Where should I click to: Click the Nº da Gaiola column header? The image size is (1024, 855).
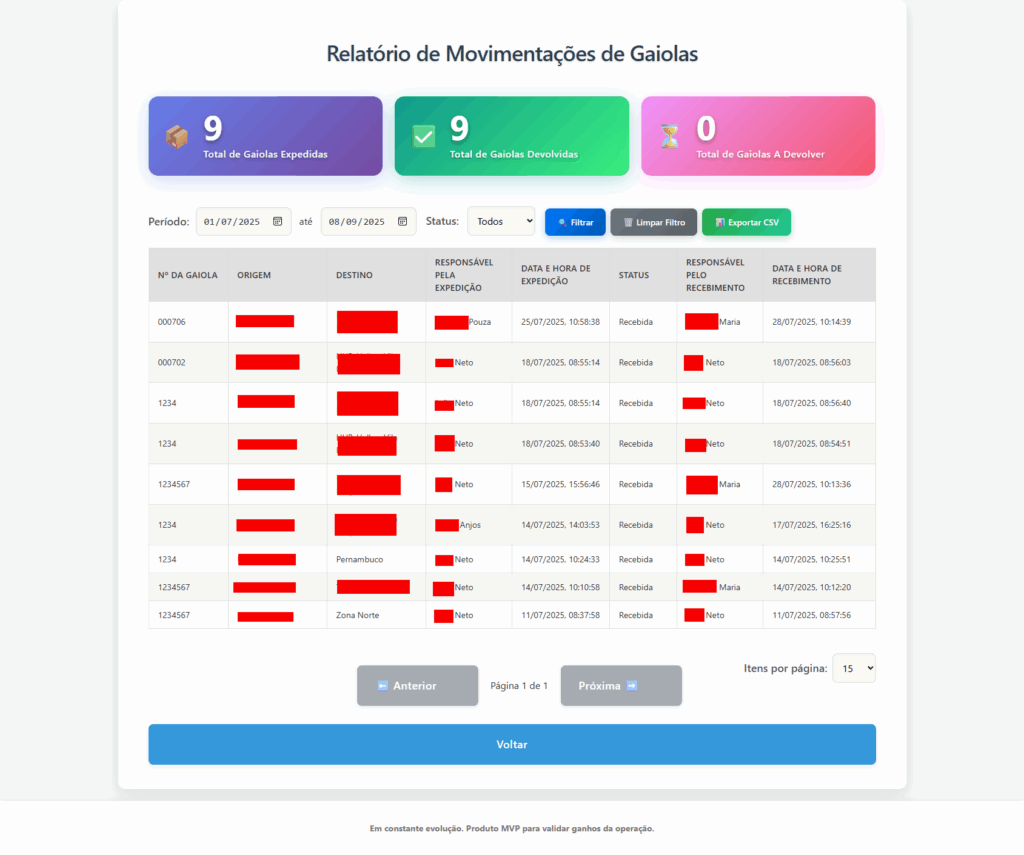pos(188,275)
